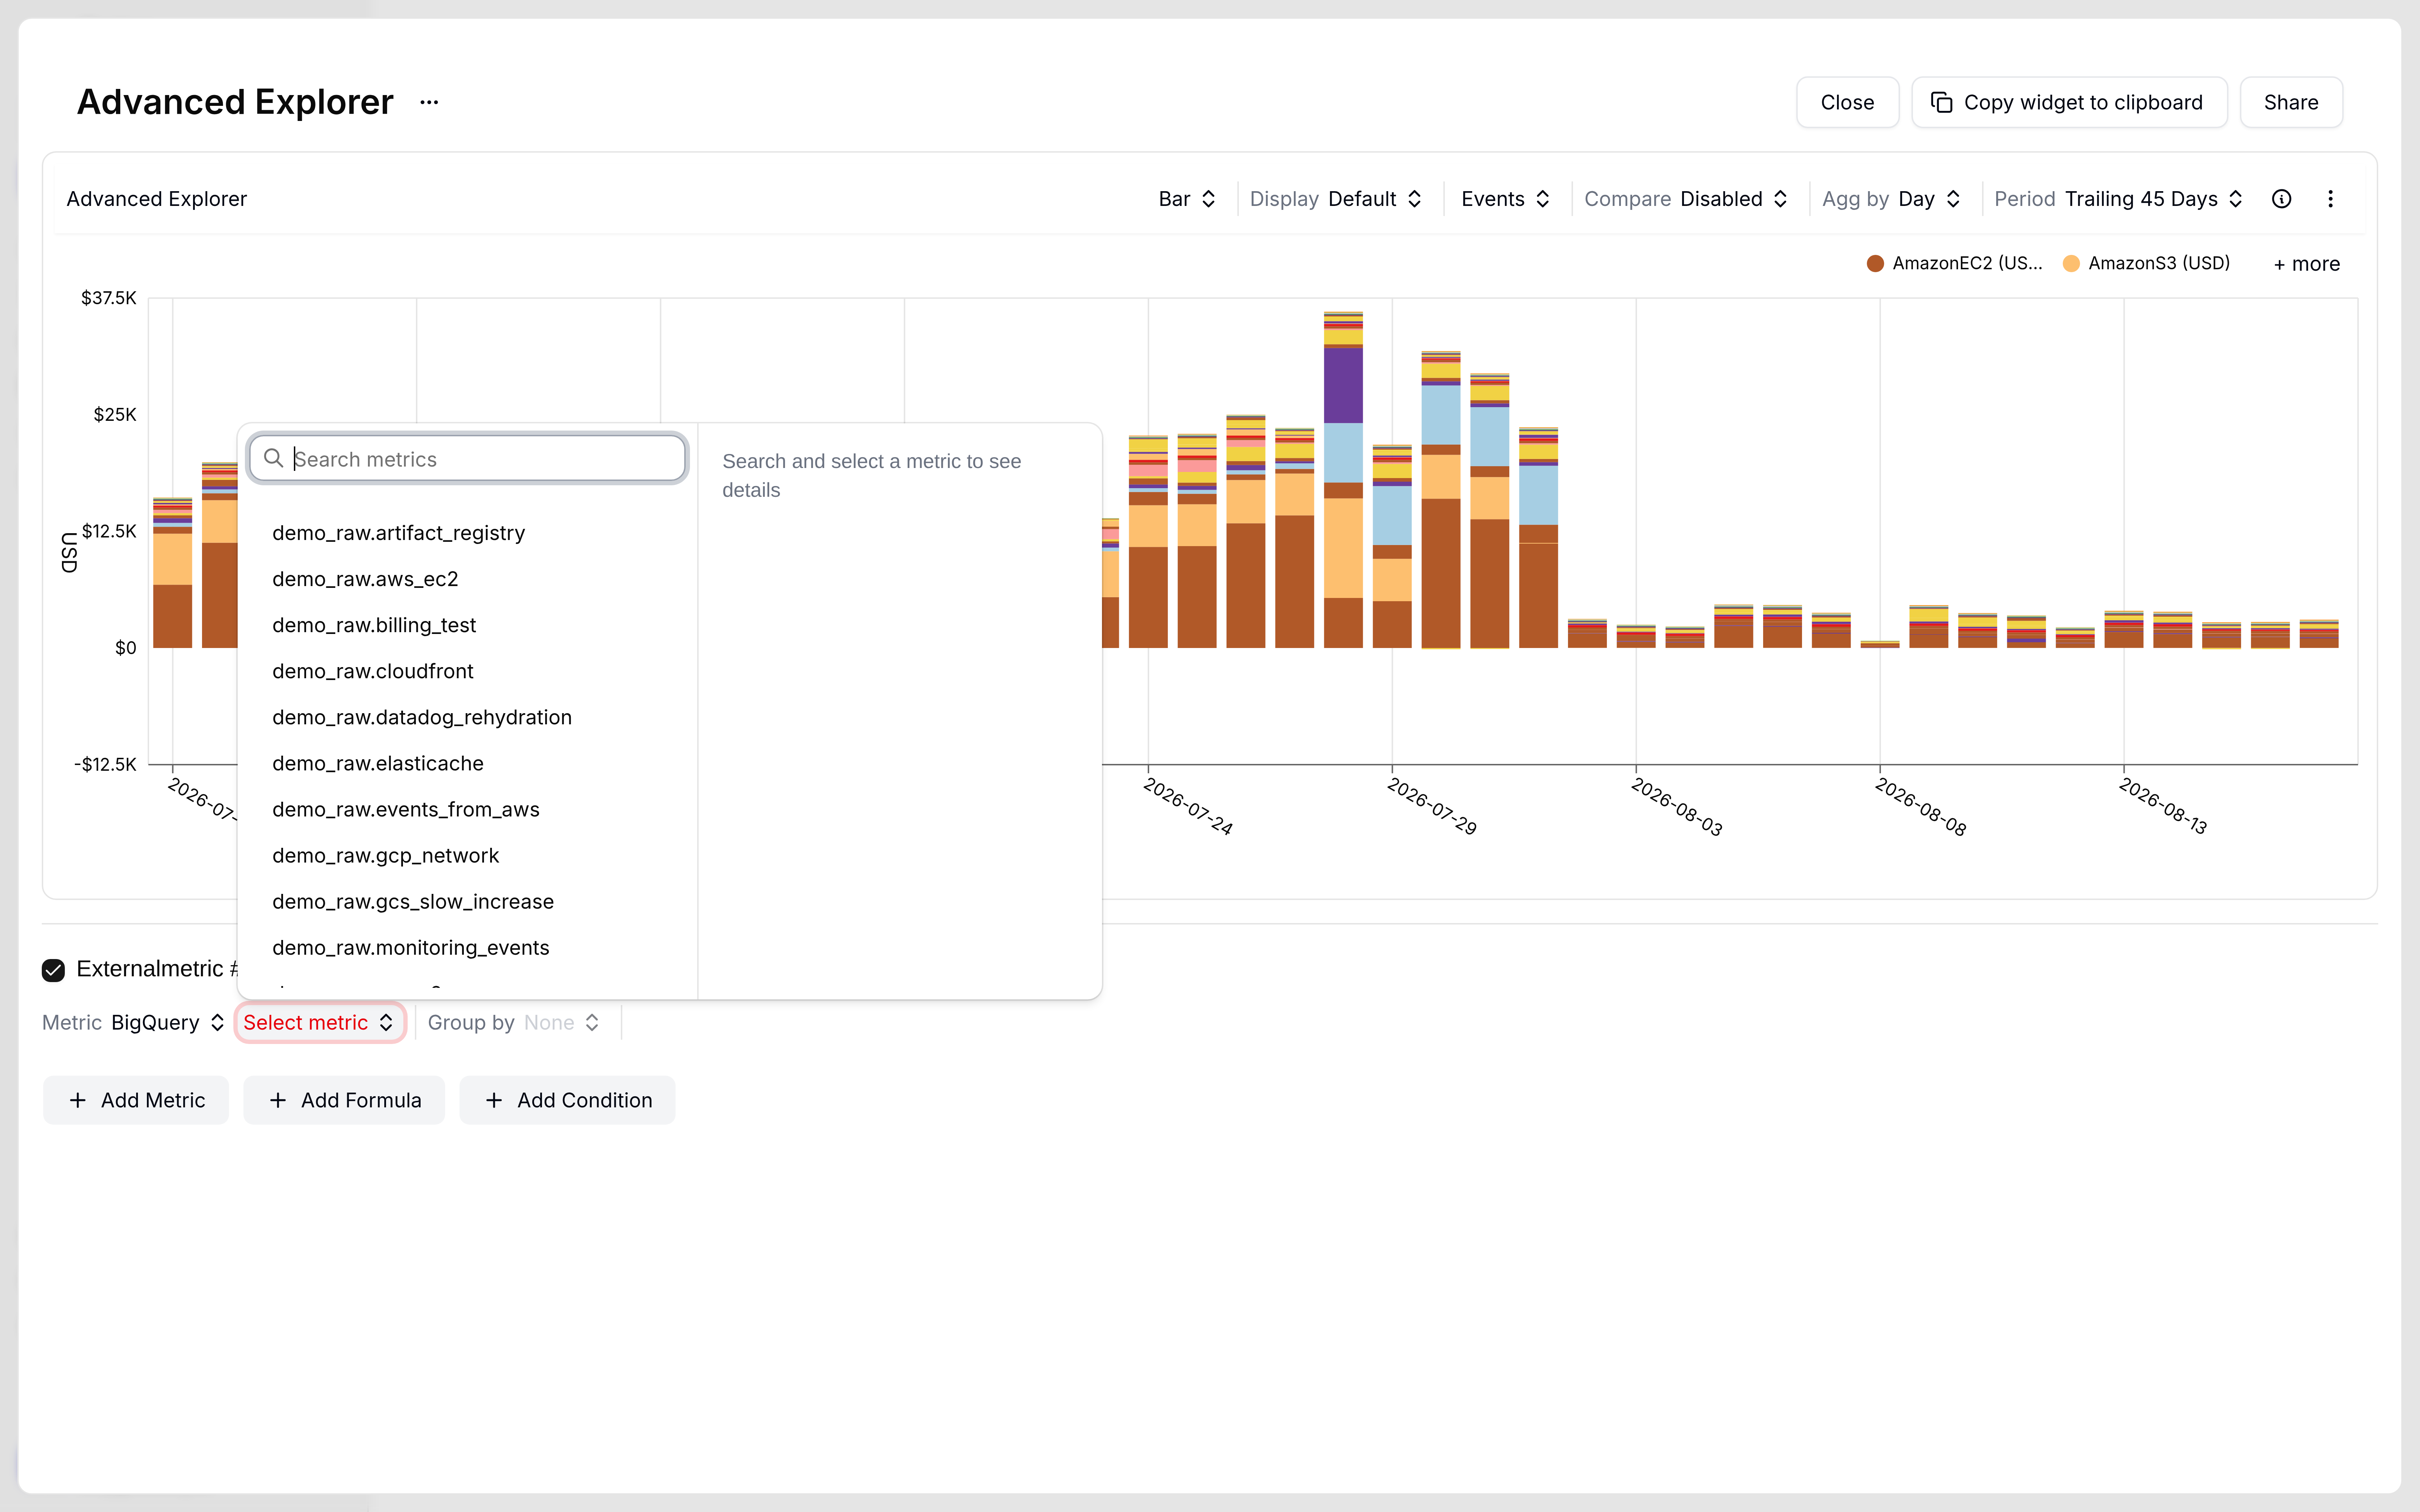Select demo_raw.gcs_slow_increase metric

point(467,901)
